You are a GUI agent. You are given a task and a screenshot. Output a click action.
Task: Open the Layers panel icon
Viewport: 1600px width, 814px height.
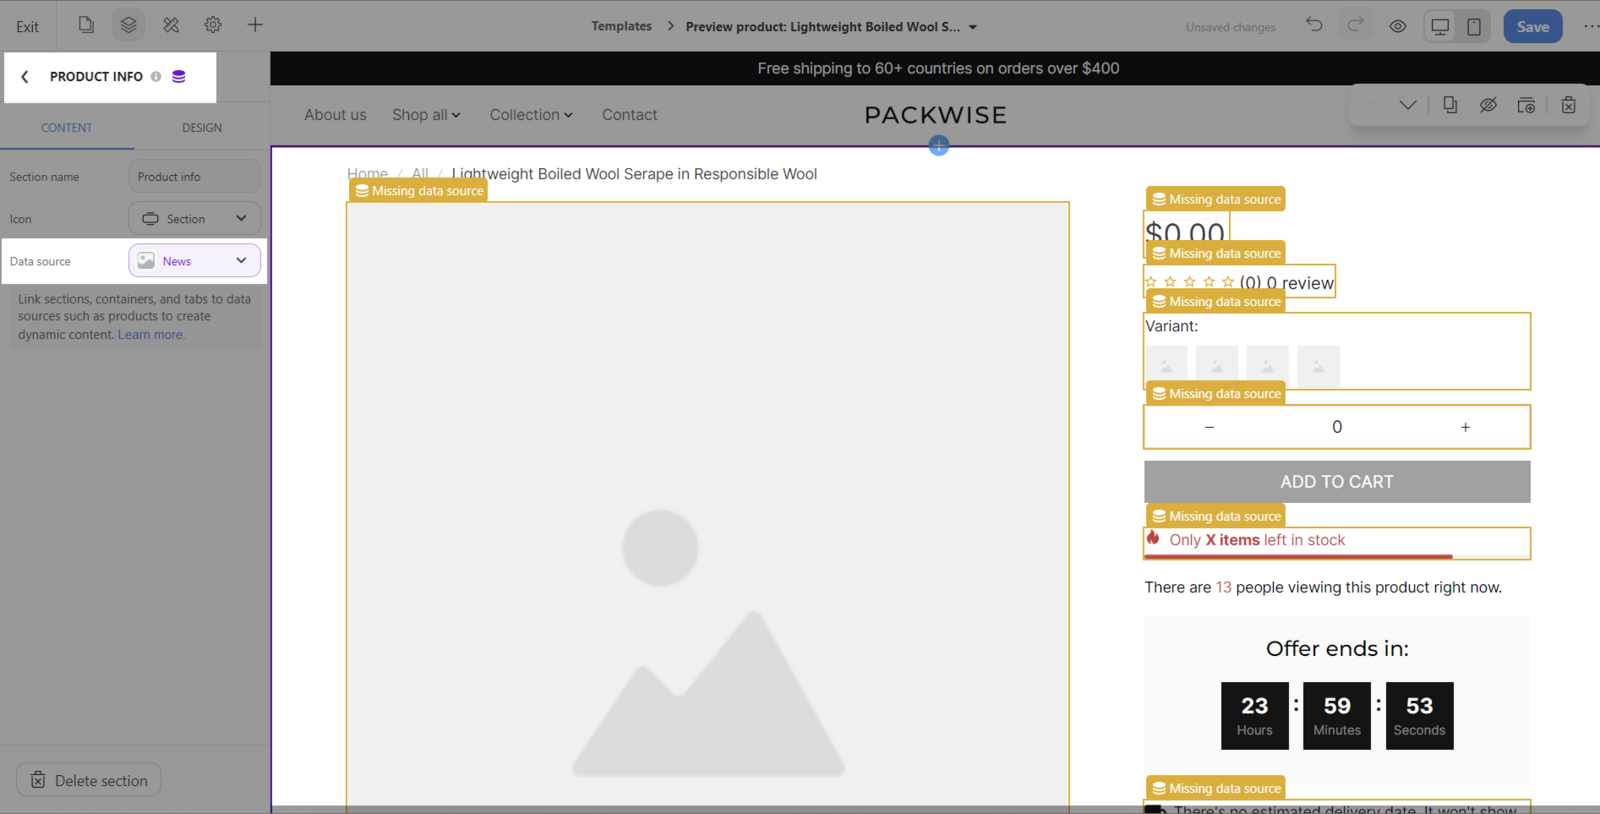128,25
